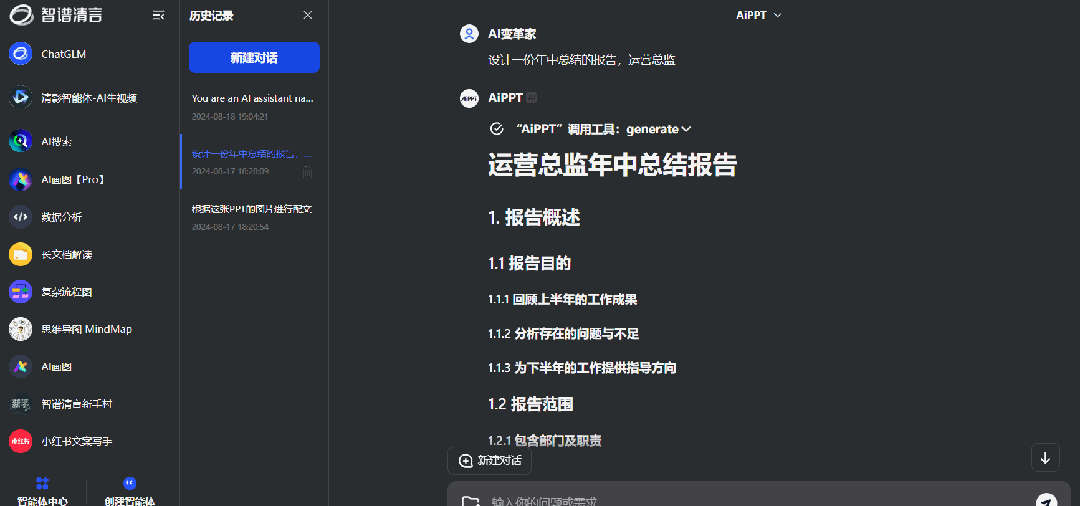
Task: Open 长文档解读 folder icon
Action: tap(21, 254)
